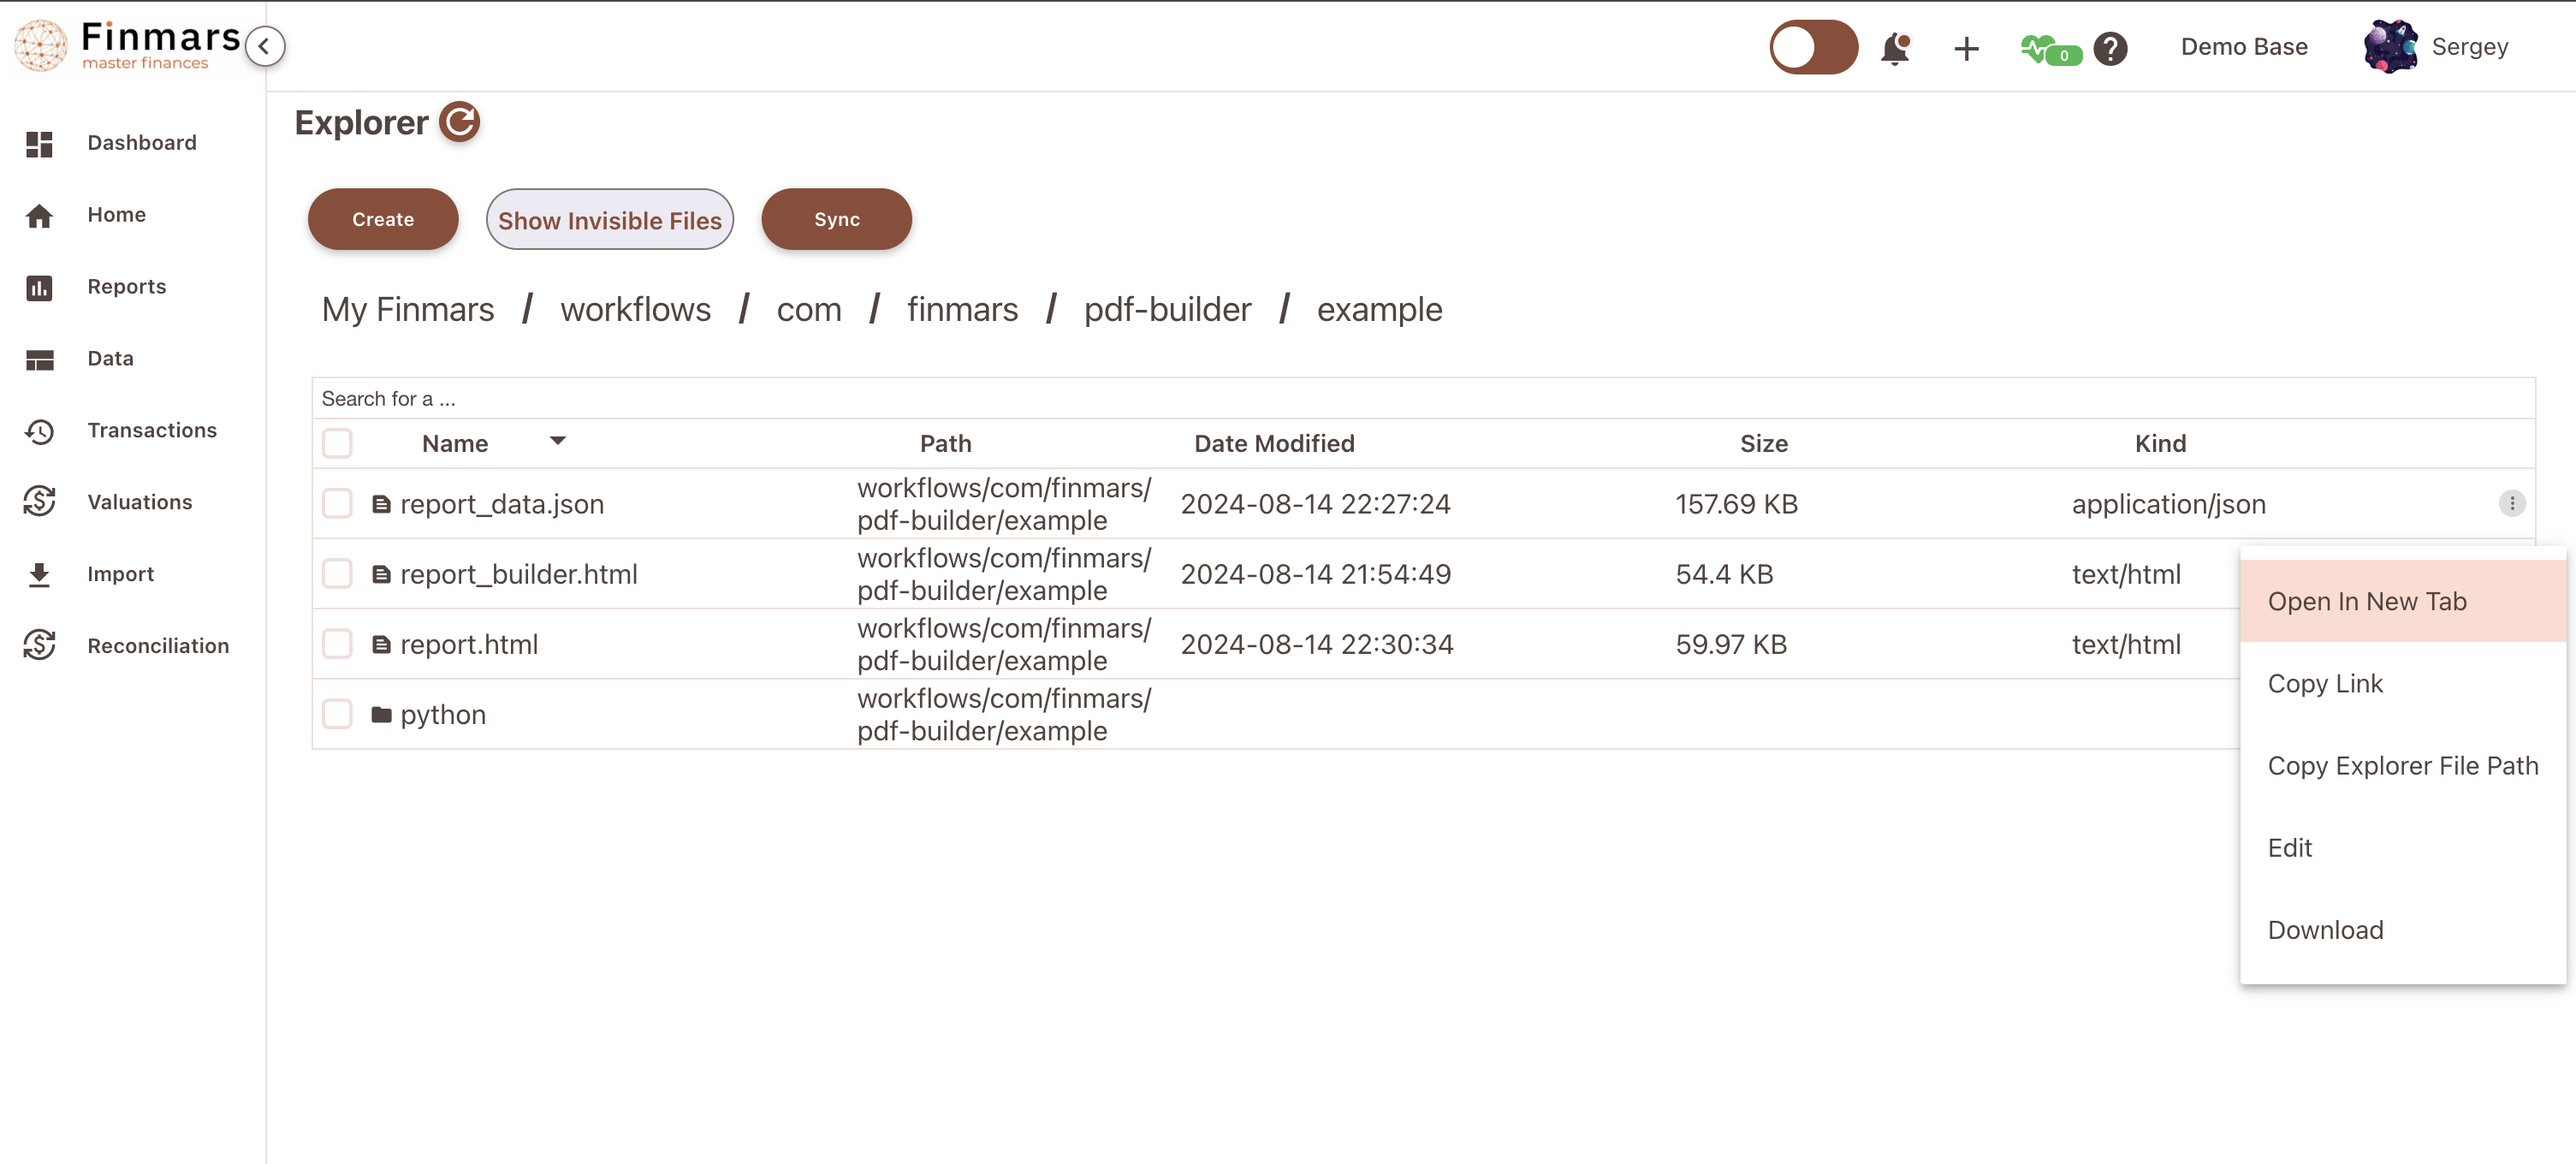2576x1164 pixels.
Task: Click the Import download icon
Action: click(x=39, y=574)
